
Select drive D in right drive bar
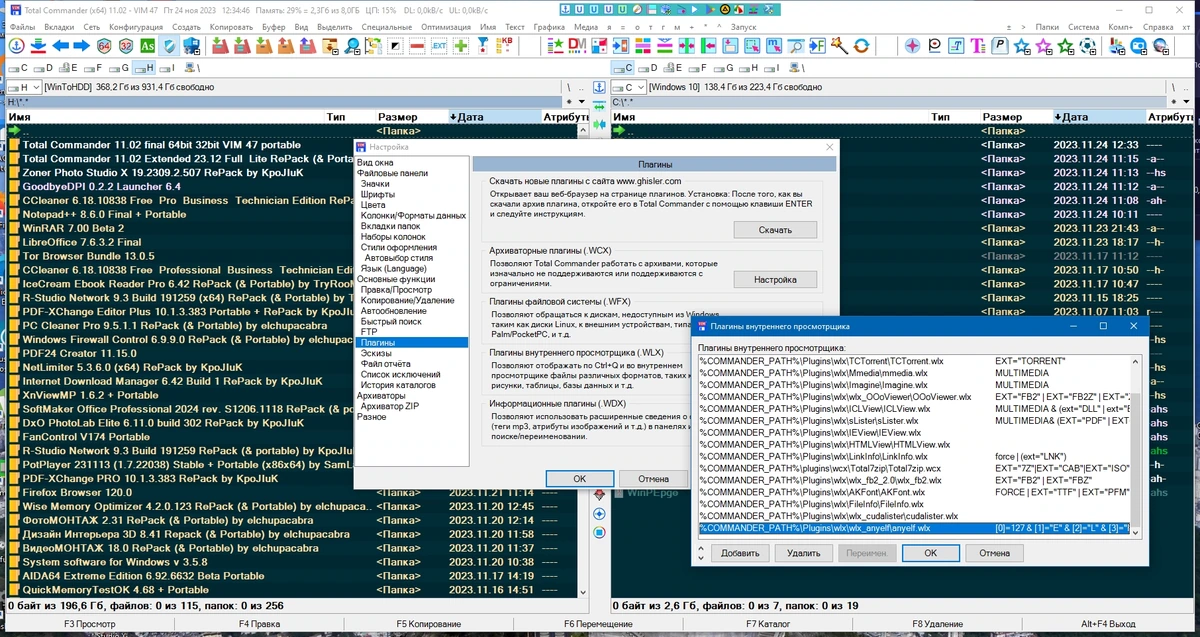point(648,68)
